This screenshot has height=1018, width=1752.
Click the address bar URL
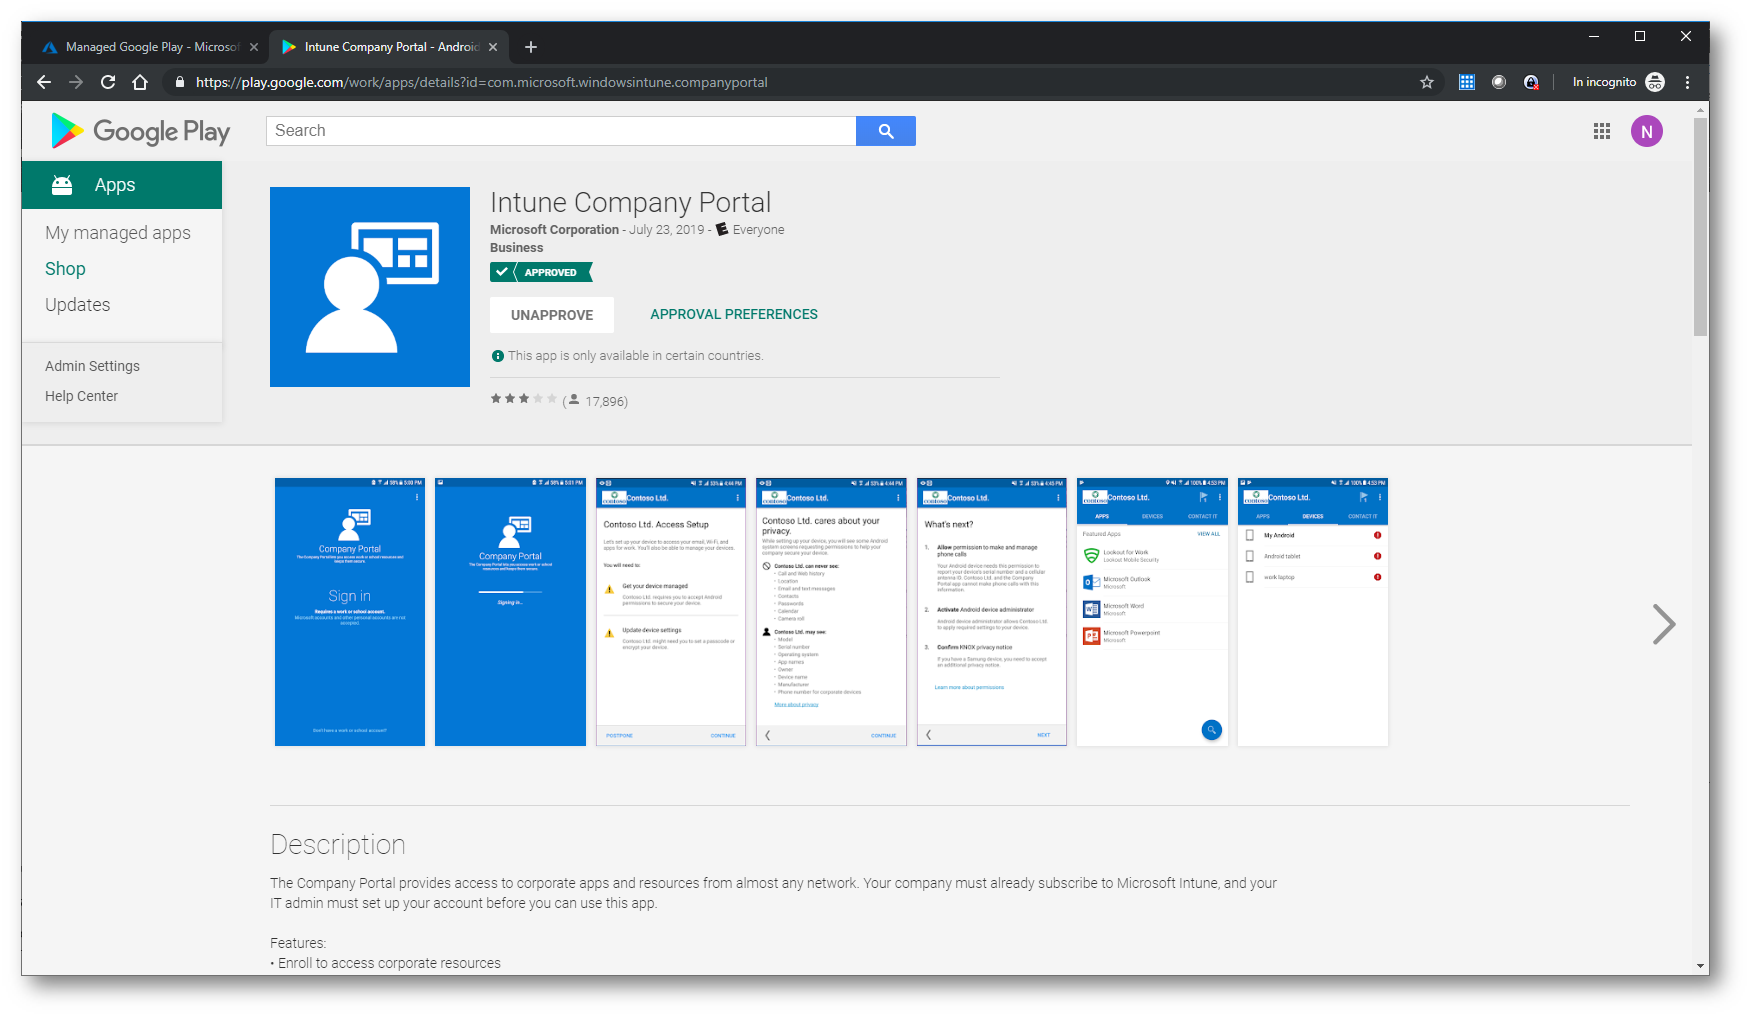coord(482,82)
